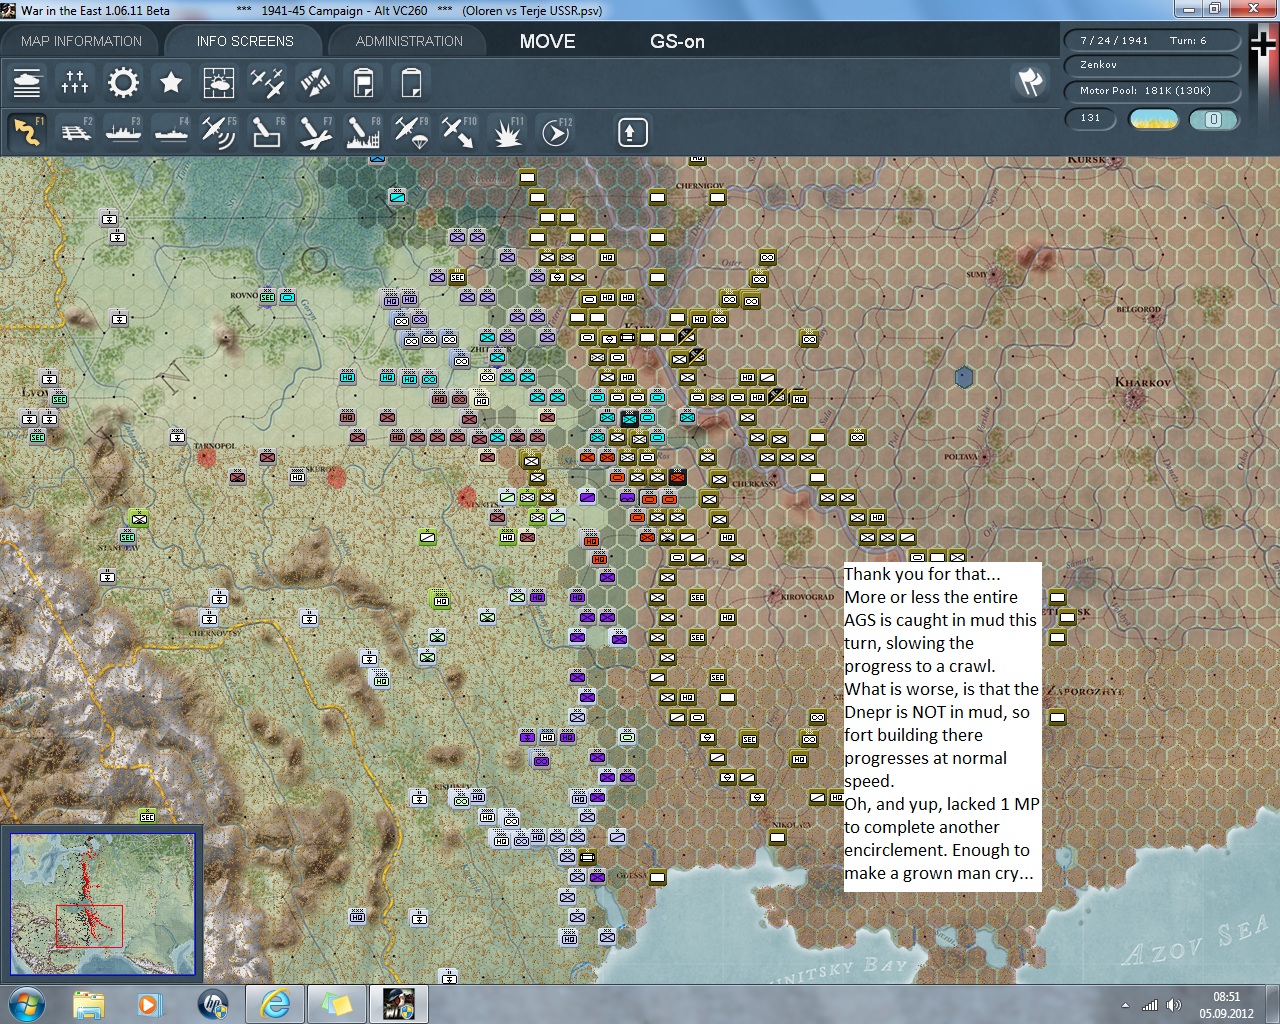This screenshot has width=1280, height=1024.
Task: Click the Belgorod city label
Action: tap(1138, 309)
